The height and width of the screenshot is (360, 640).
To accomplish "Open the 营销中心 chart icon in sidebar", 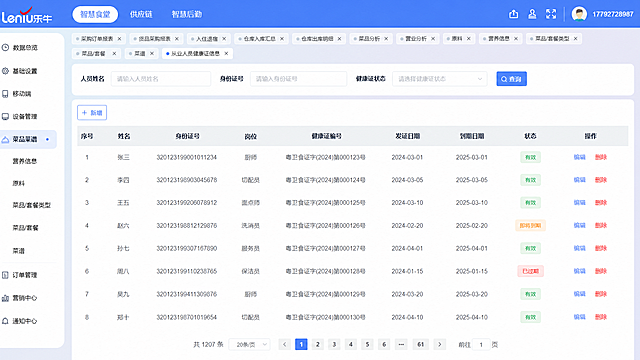I will pos(5,298).
